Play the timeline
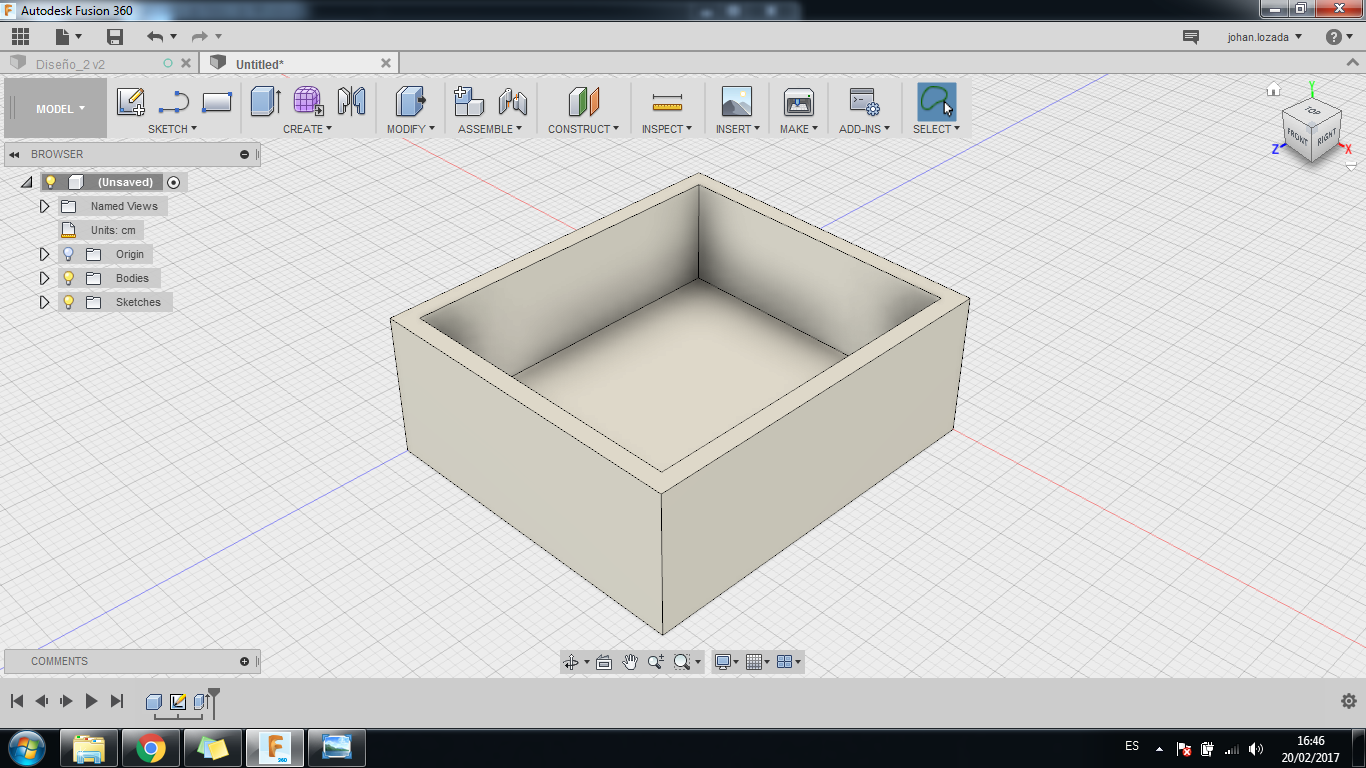Viewport: 1366px width, 768px height. point(91,701)
